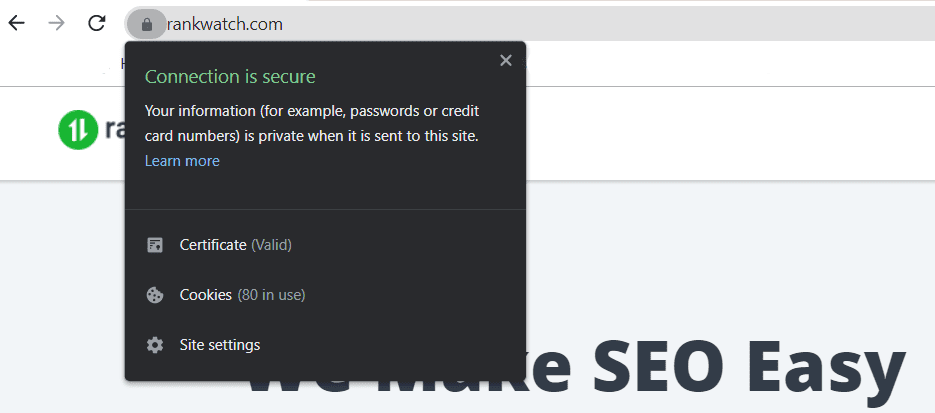
Task: Click the browser back arrow
Action: [17, 23]
